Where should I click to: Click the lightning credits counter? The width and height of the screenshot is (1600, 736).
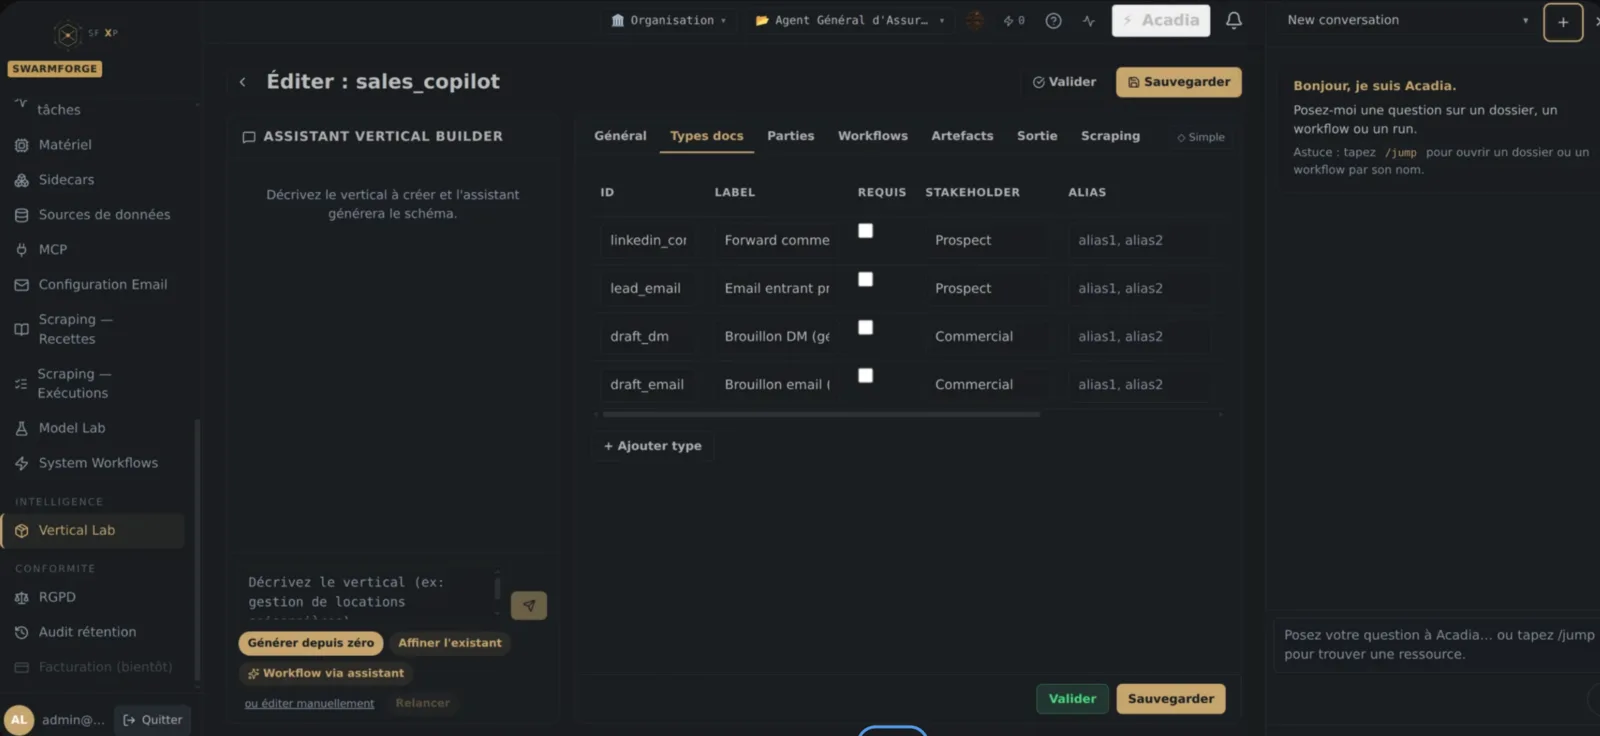pyautogui.click(x=1014, y=20)
